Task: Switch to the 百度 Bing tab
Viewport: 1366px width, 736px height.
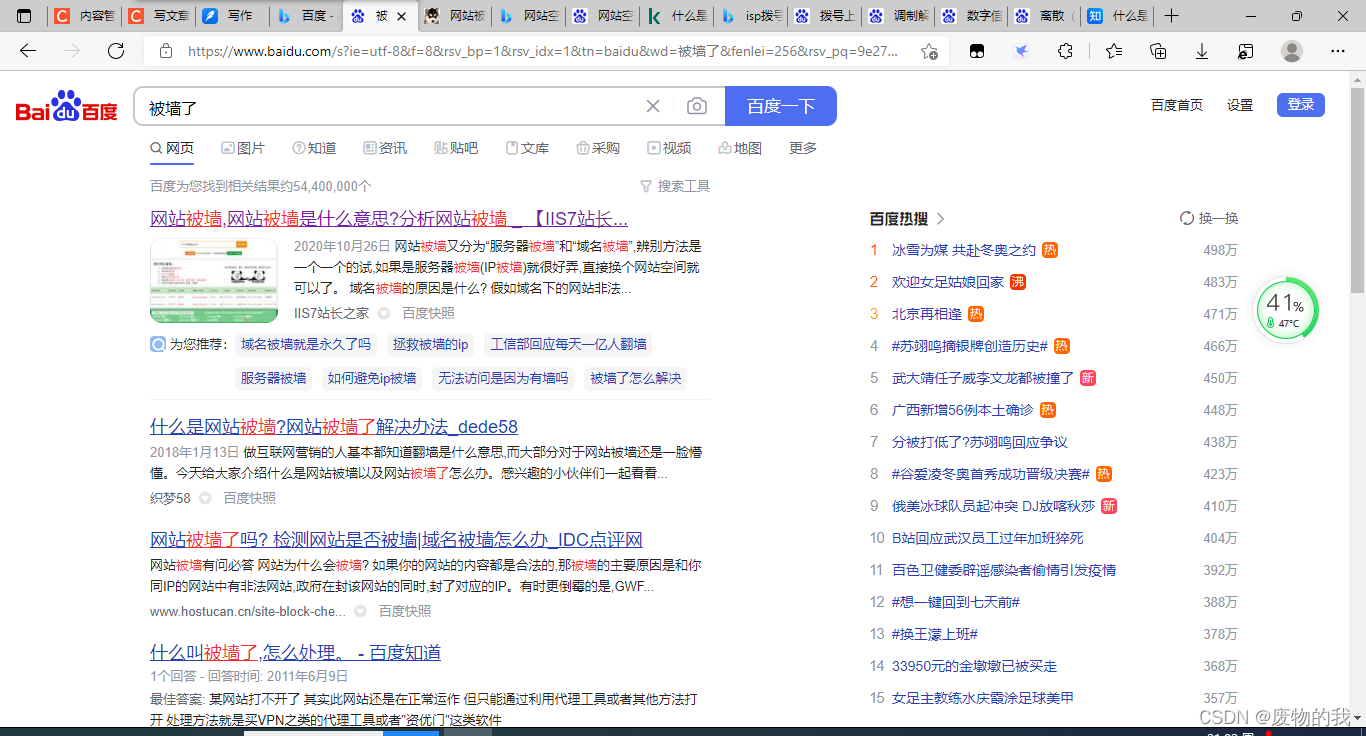Action: 306,16
